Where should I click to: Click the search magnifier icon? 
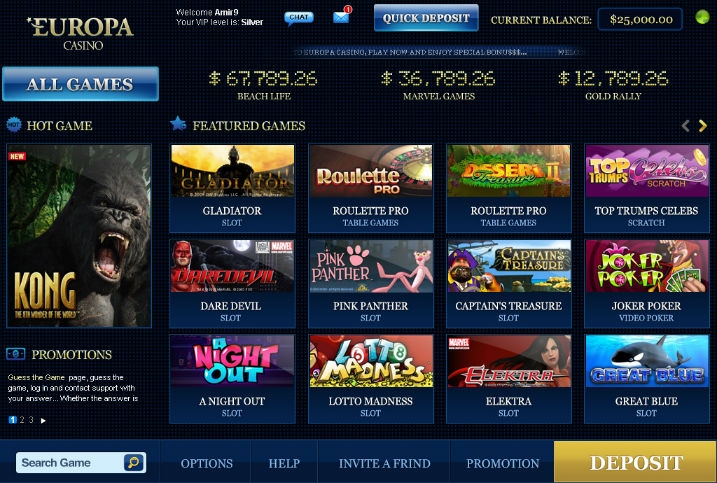(x=134, y=462)
